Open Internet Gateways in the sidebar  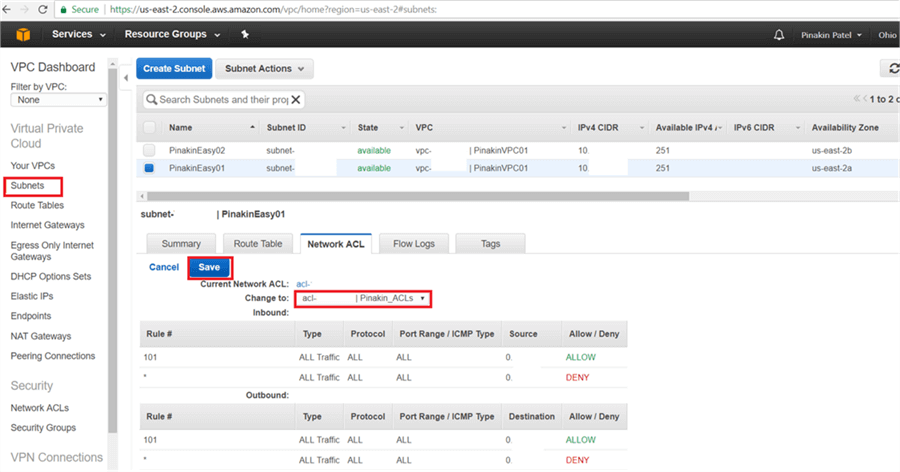tap(48, 225)
